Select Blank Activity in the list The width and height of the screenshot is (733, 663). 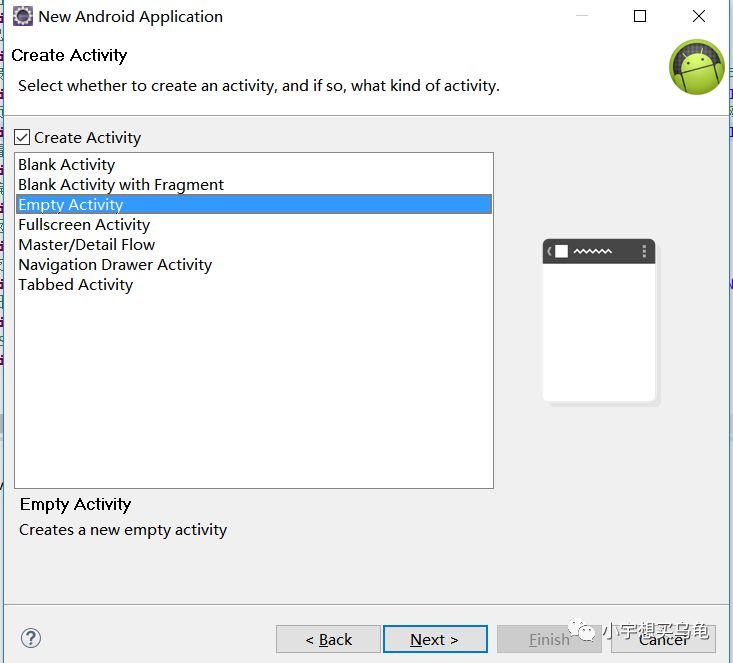coord(254,165)
